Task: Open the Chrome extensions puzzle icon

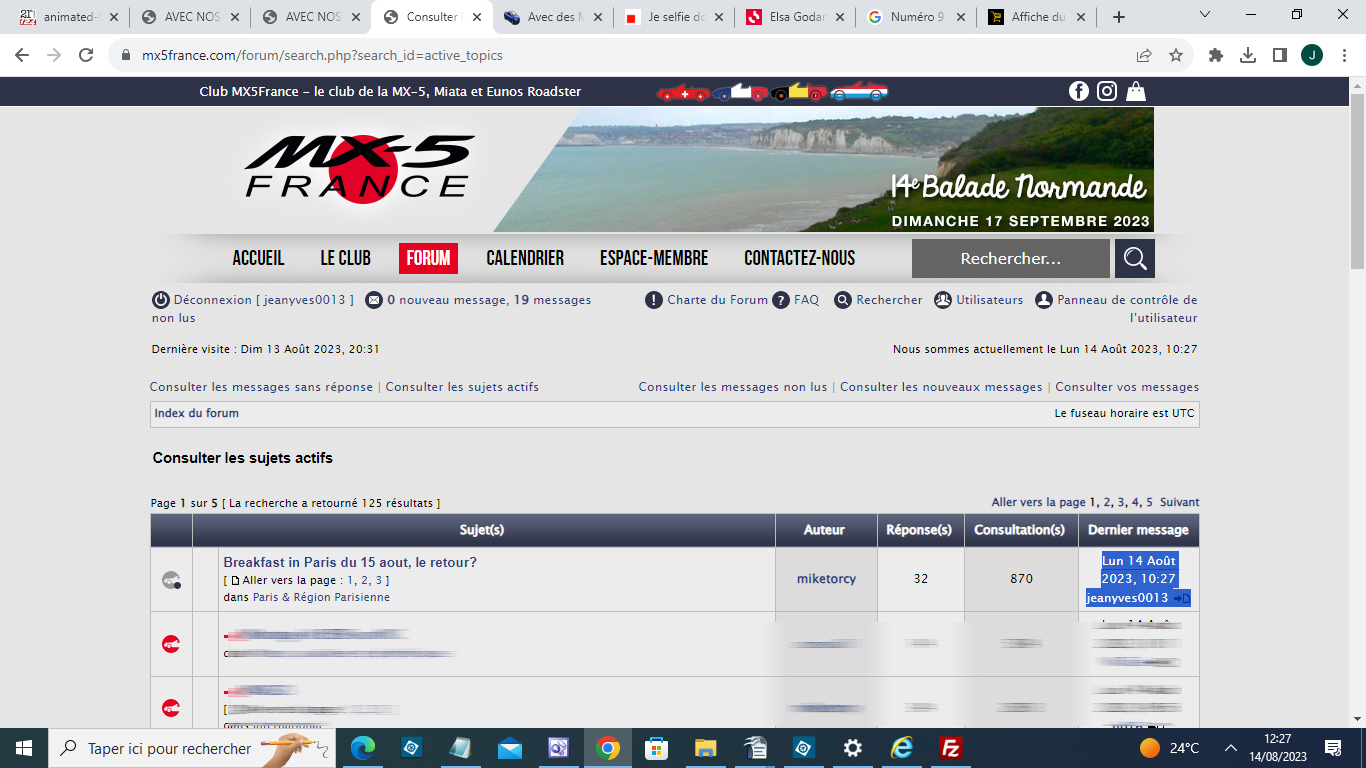Action: [x=1216, y=56]
